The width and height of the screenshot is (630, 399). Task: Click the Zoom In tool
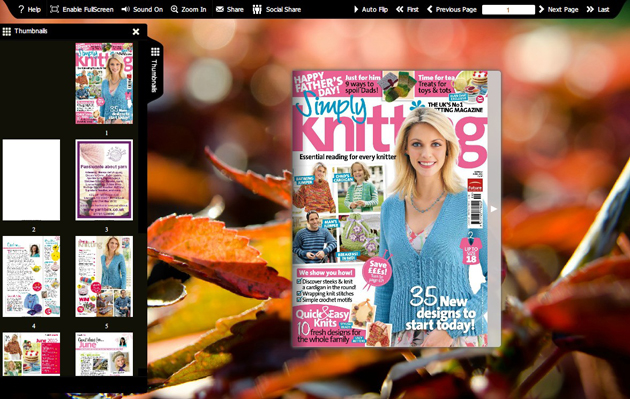point(188,9)
